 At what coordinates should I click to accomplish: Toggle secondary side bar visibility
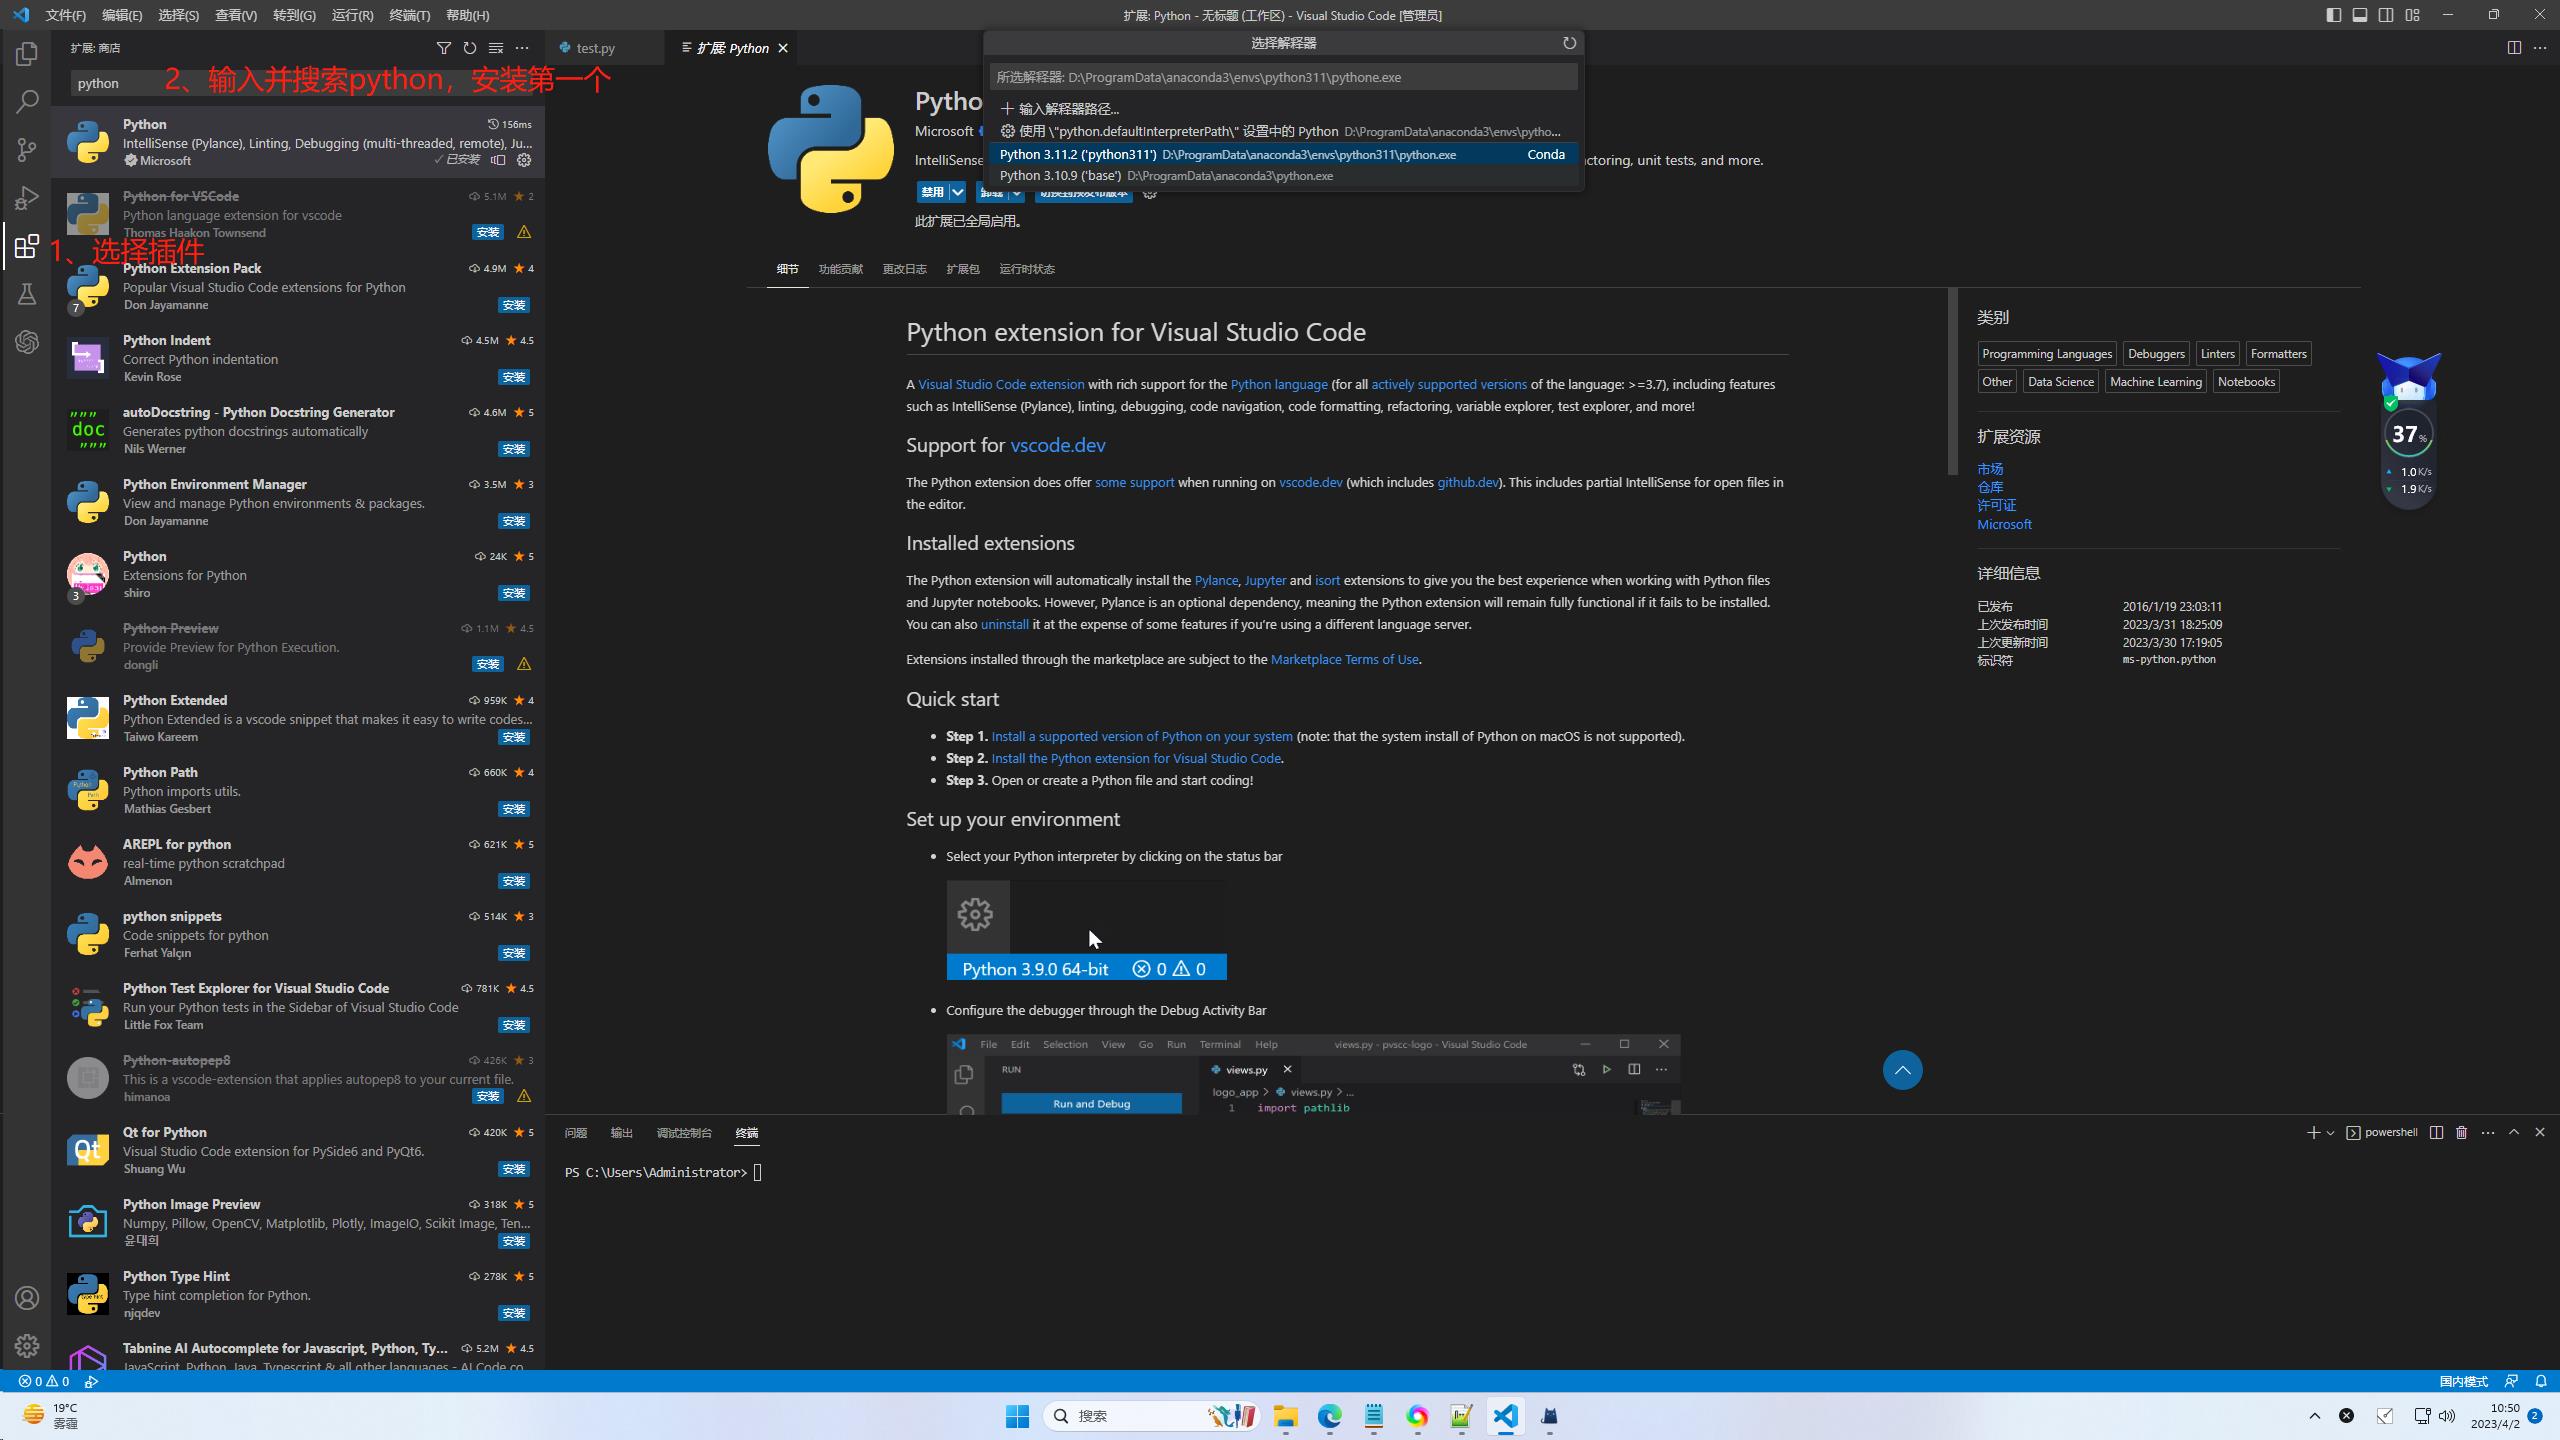click(x=2386, y=15)
